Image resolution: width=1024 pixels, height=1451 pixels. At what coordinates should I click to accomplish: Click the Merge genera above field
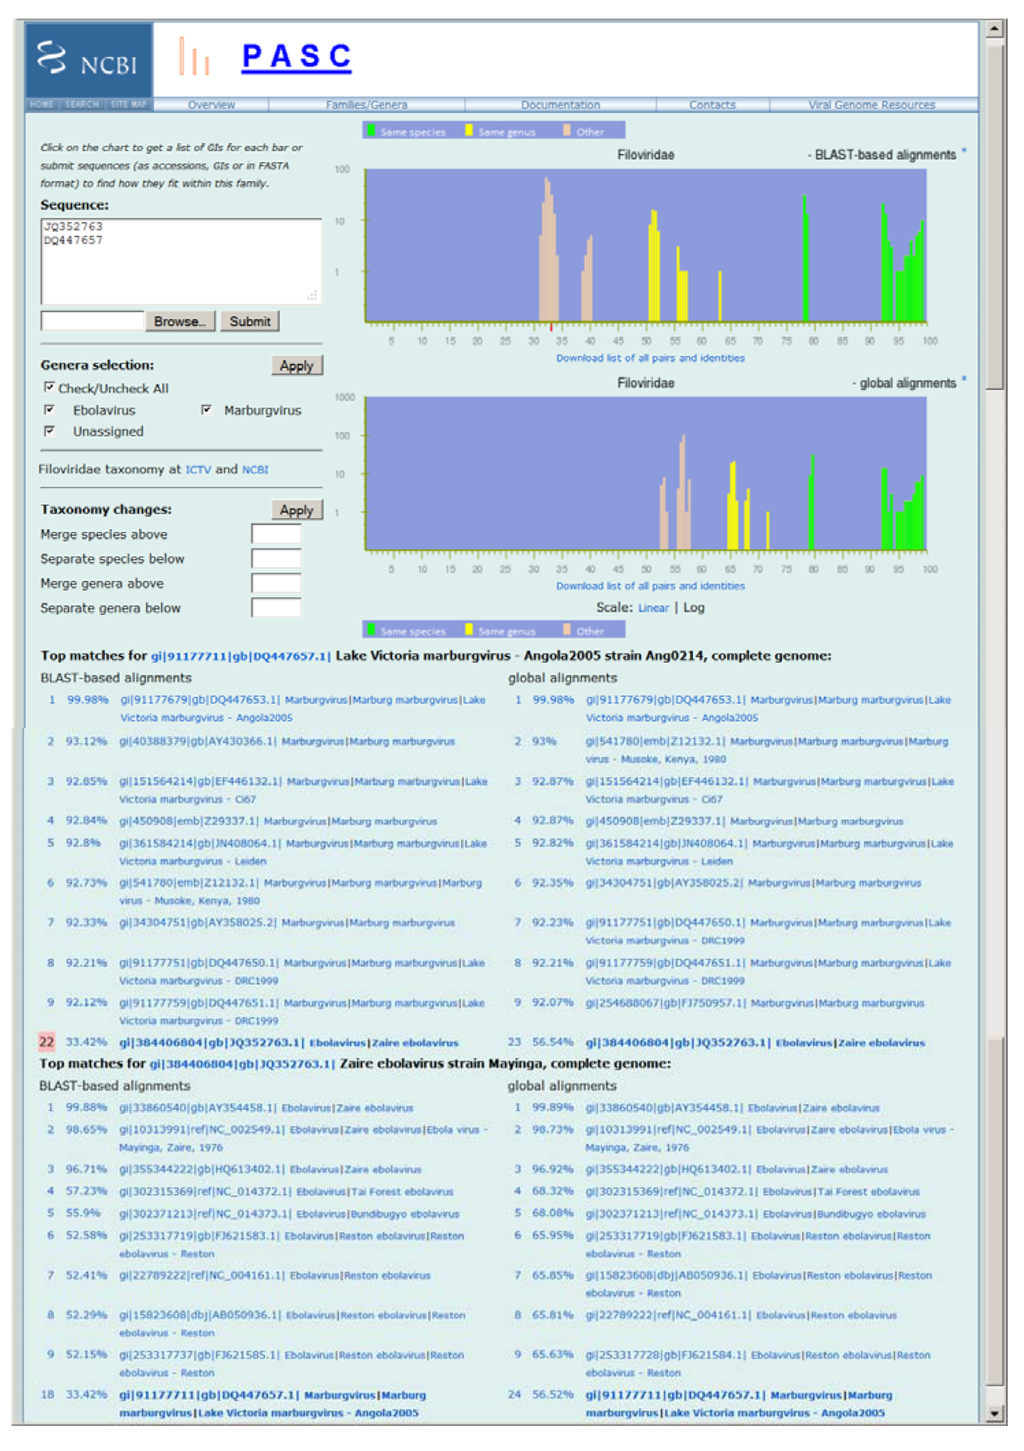click(x=276, y=583)
